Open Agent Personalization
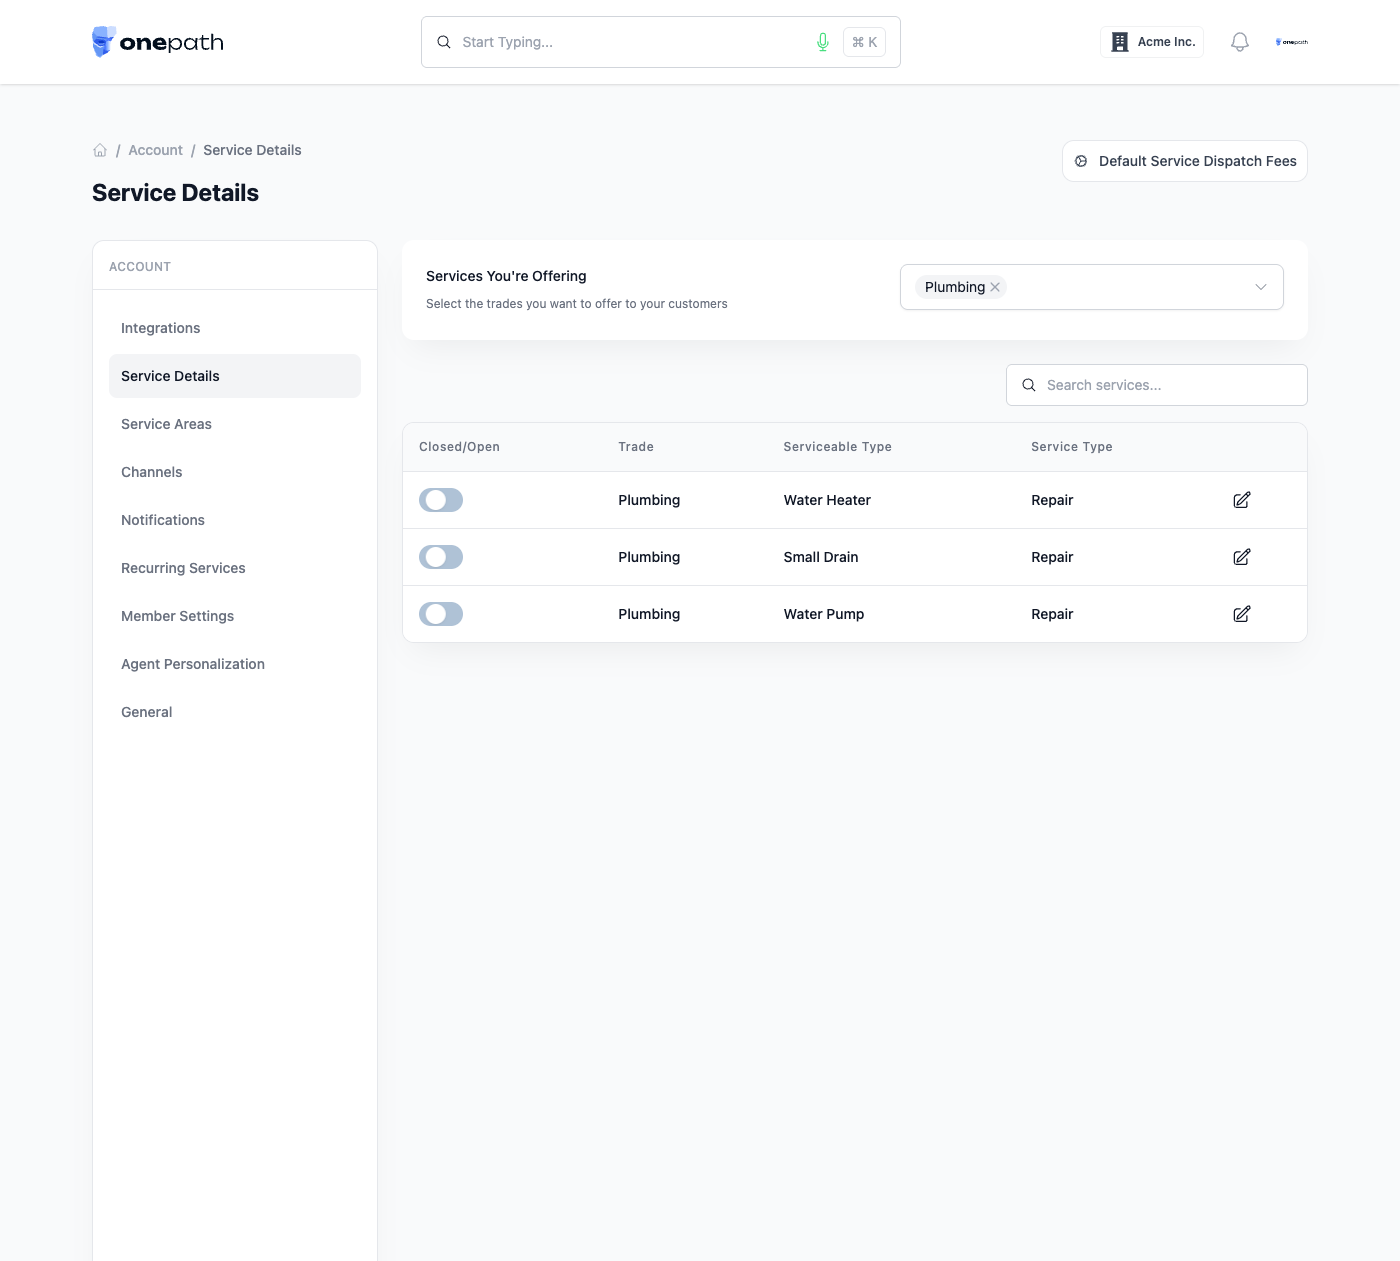The image size is (1400, 1261). click(x=235, y=664)
